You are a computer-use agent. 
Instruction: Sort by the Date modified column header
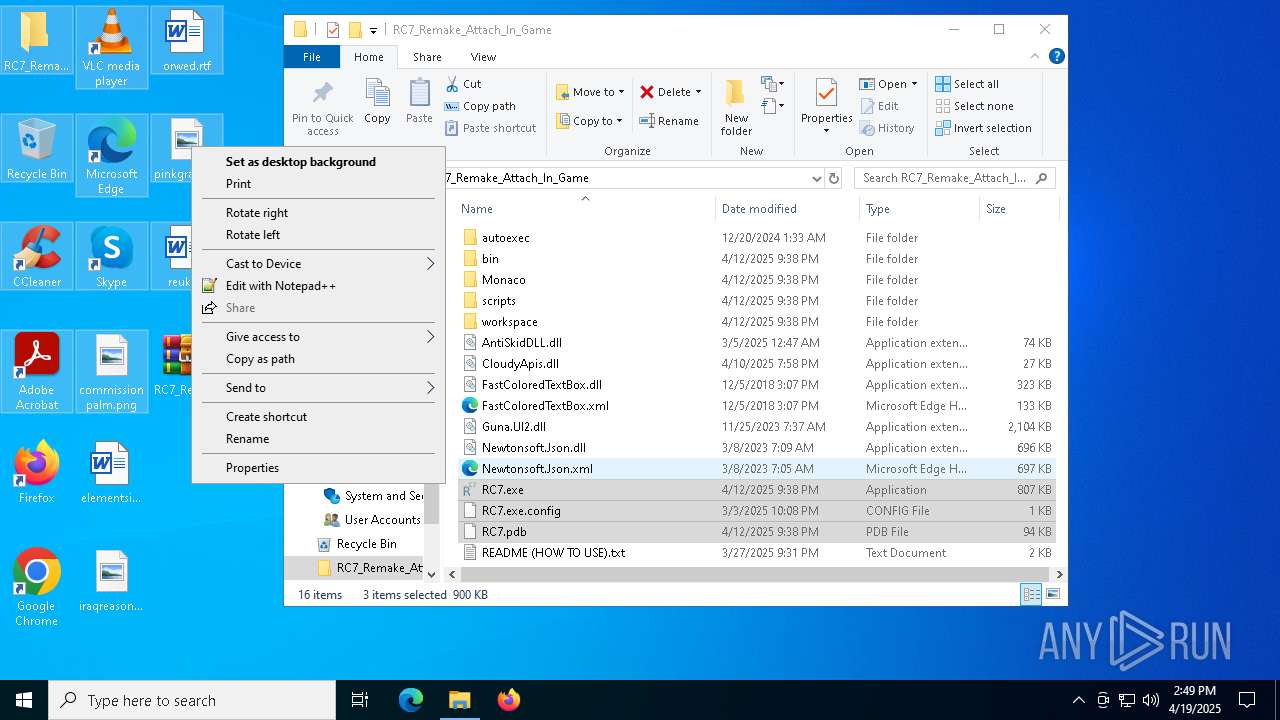point(787,209)
